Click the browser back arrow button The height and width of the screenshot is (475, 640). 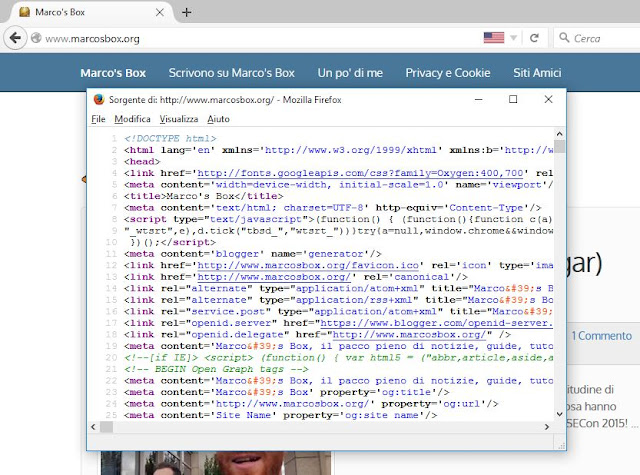tap(15, 38)
